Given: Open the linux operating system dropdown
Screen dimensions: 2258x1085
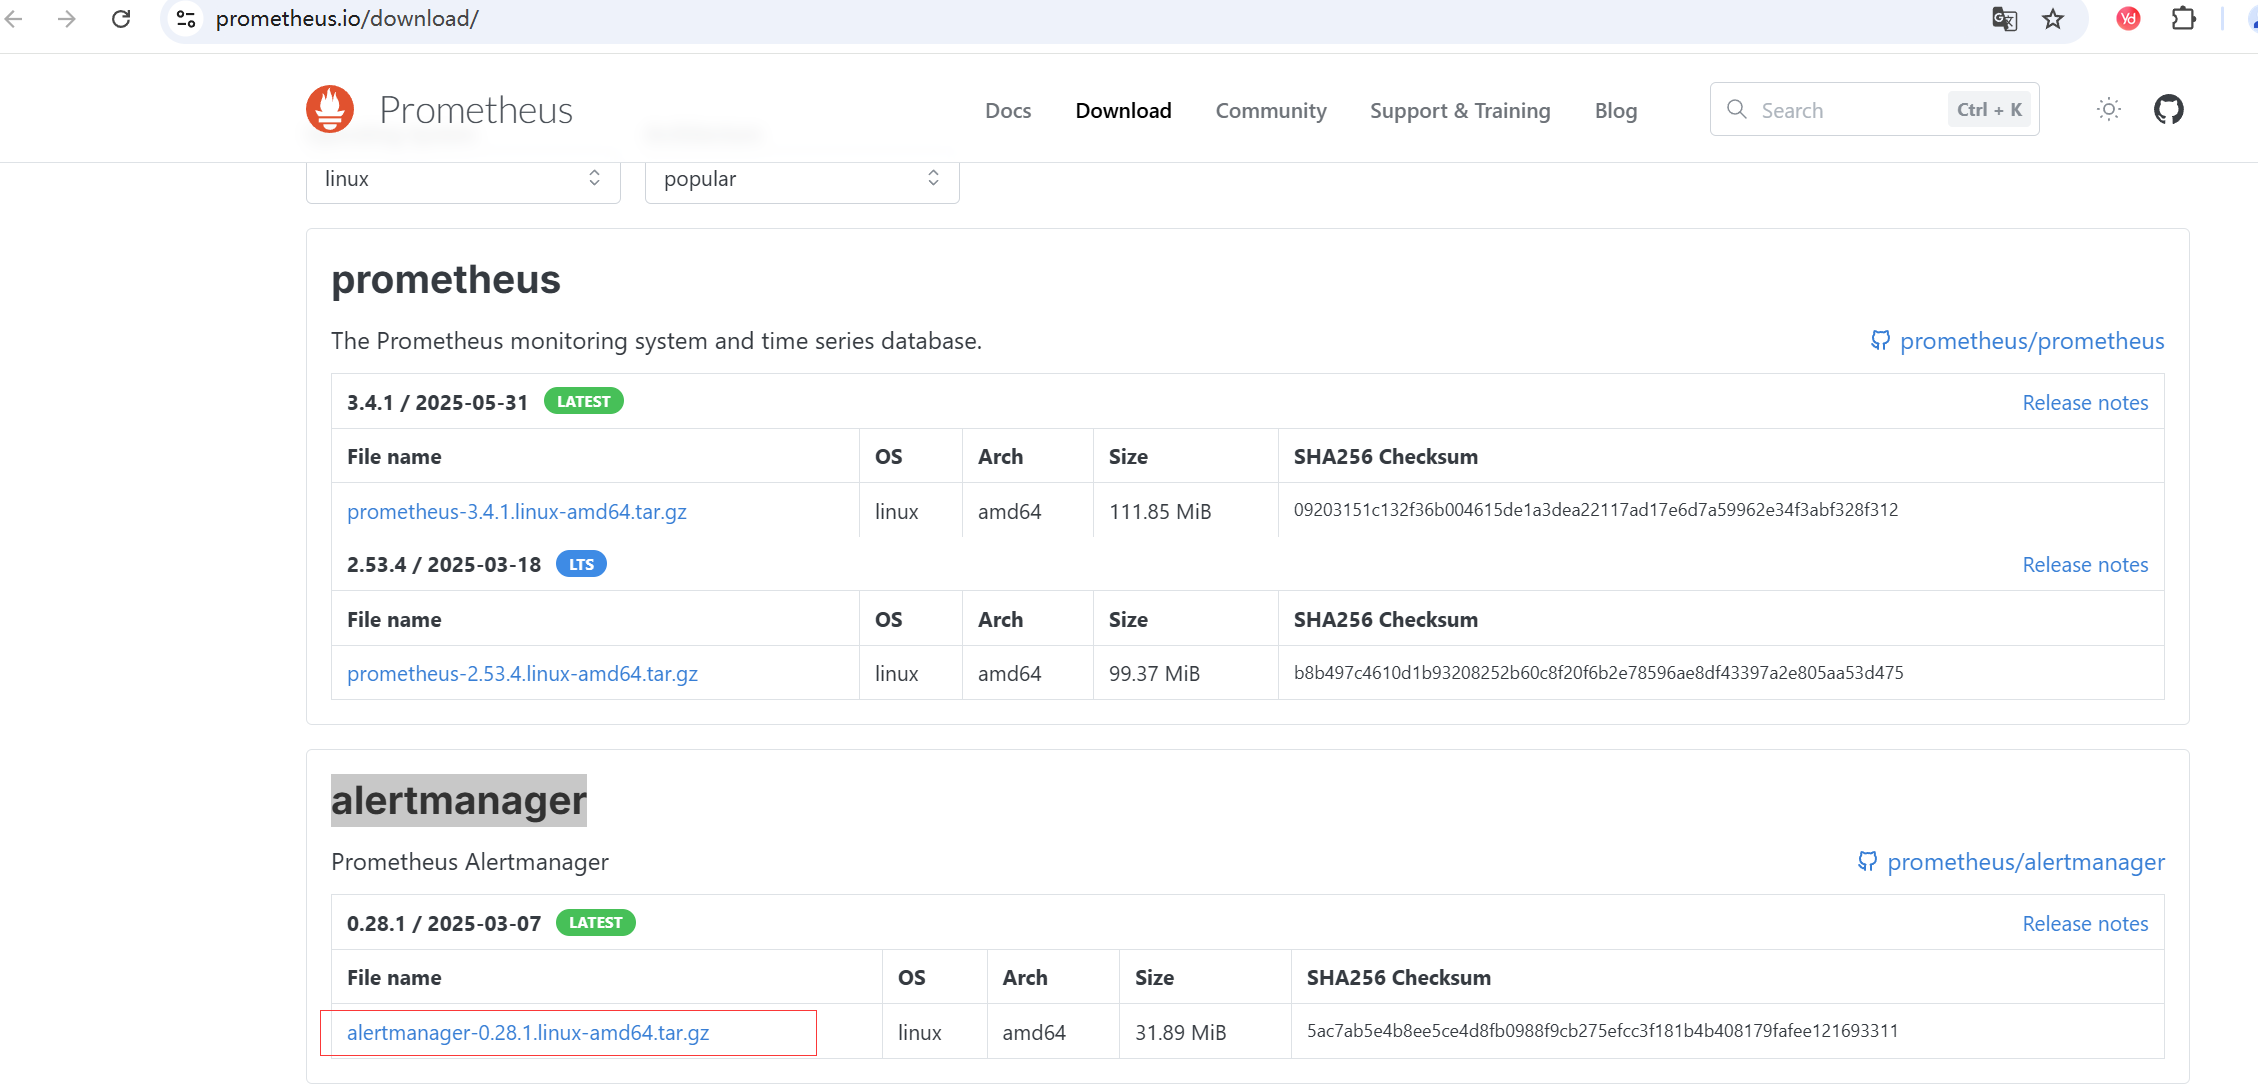Looking at the screenshot, I should (463, 179).
